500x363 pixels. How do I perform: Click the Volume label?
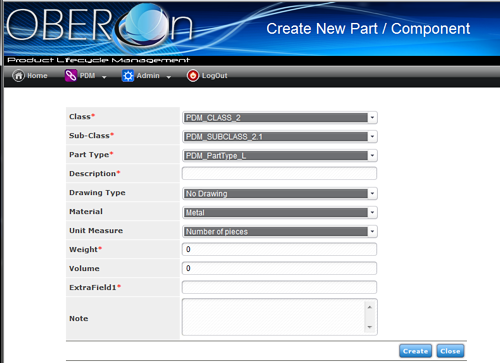84,269
